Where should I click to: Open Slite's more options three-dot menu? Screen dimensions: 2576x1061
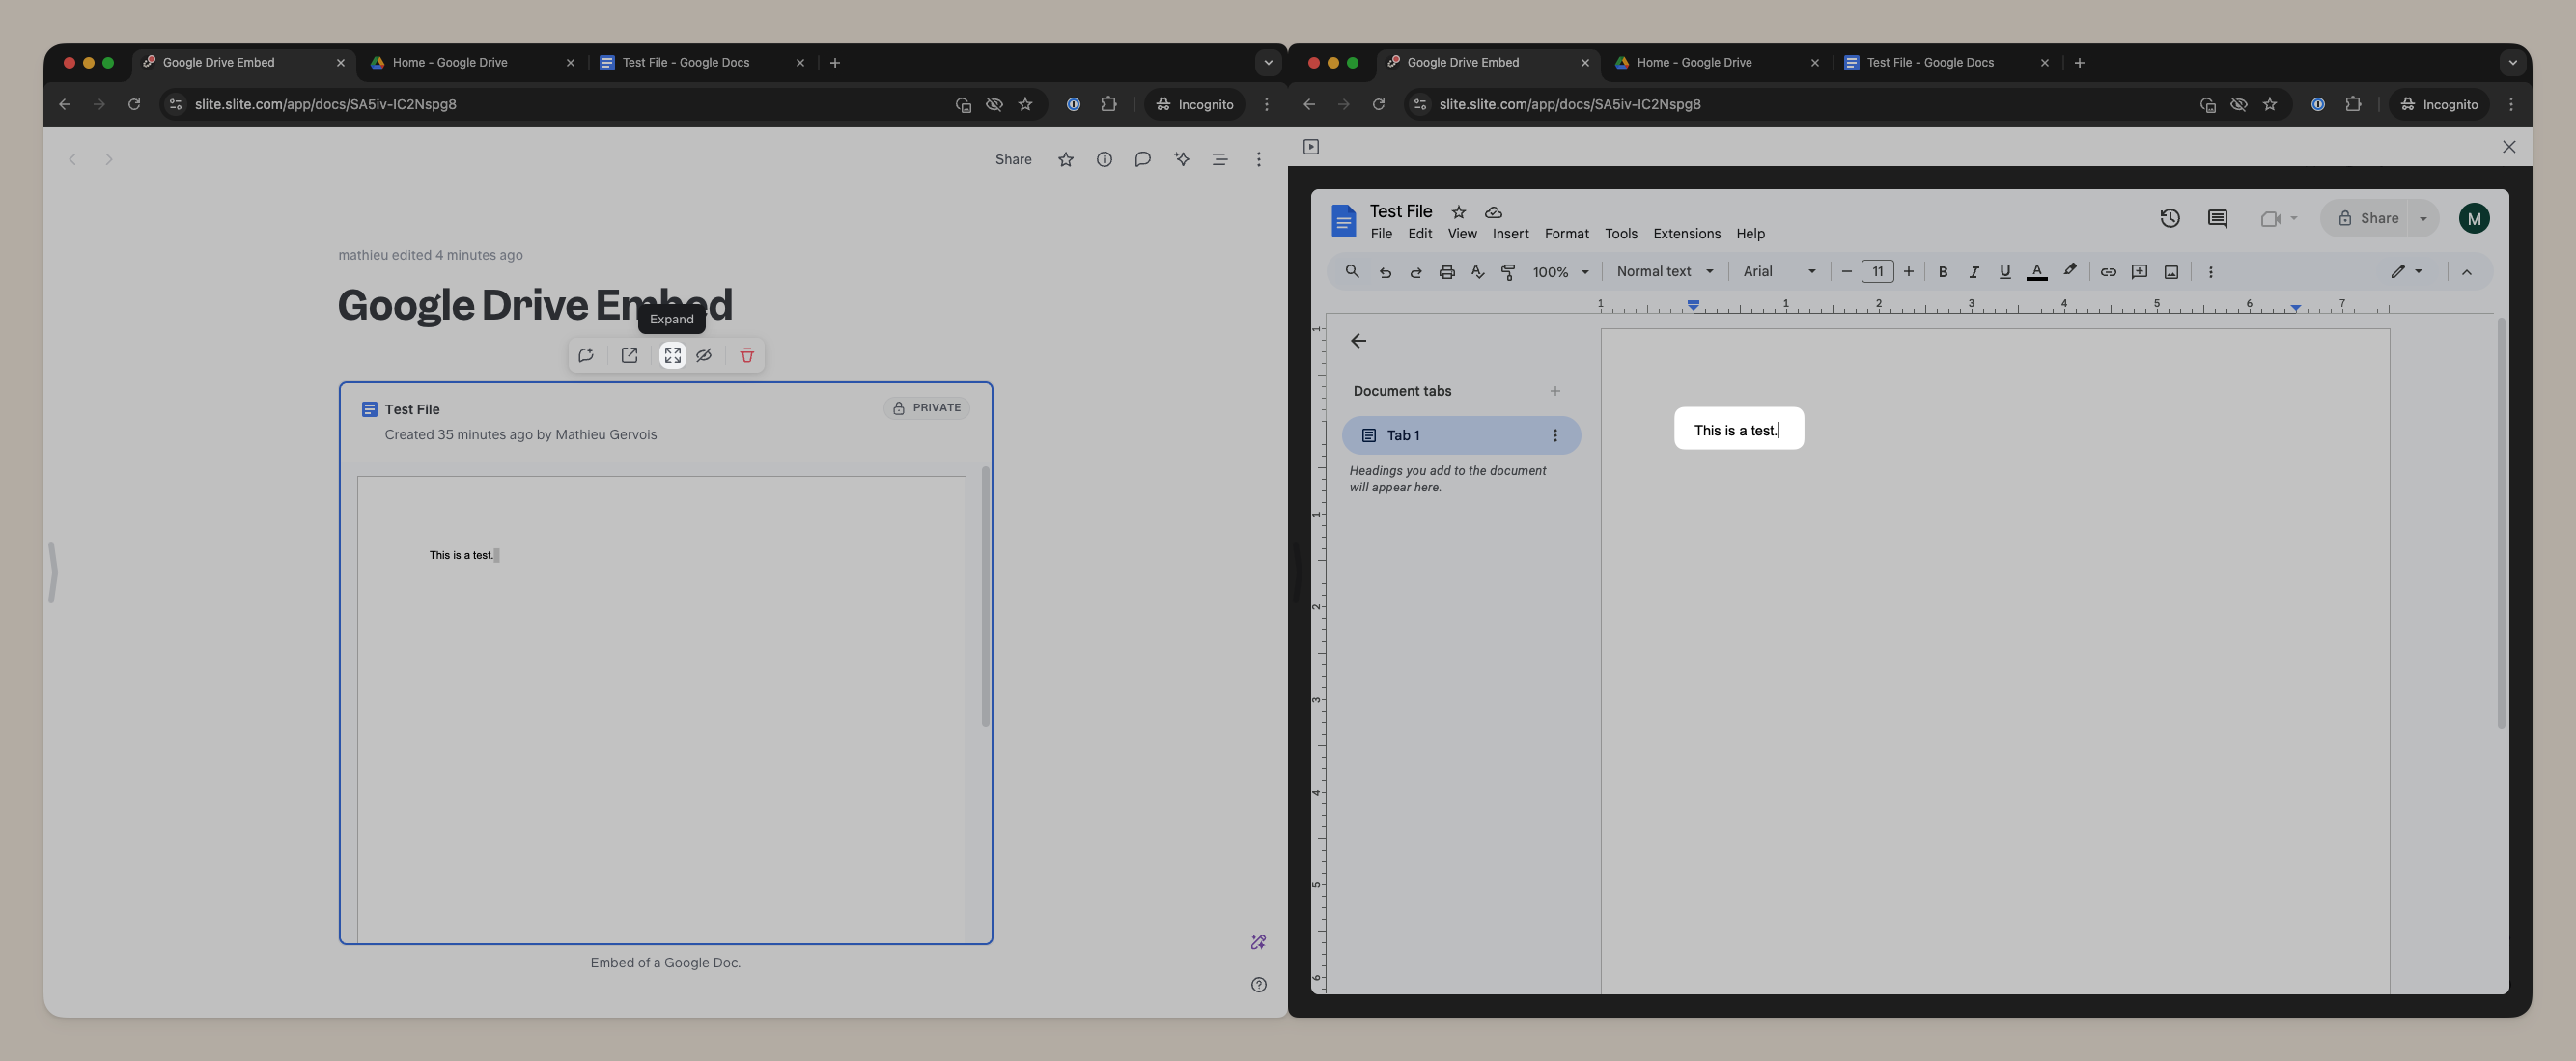[x=1259, y=159]
